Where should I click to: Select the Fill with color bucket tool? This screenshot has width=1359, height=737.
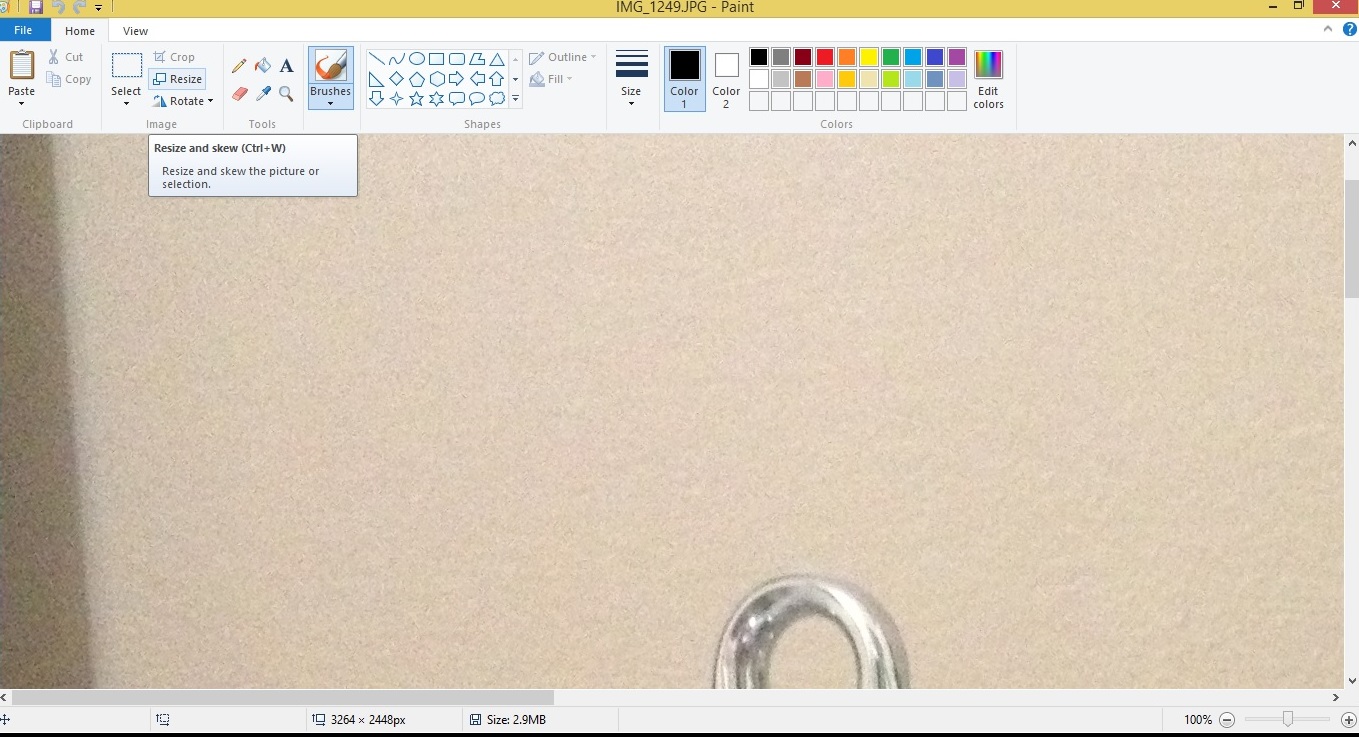click(263, 66)
